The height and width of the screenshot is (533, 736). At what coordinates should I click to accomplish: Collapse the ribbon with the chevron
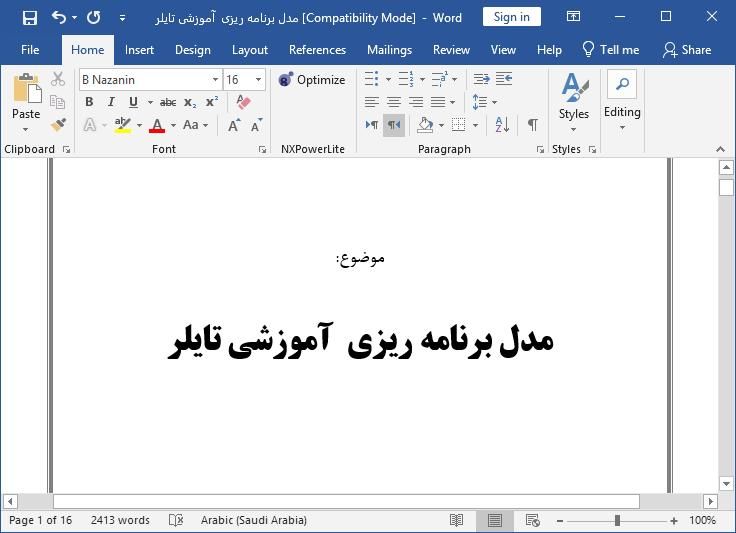click(x=720, y=149)
